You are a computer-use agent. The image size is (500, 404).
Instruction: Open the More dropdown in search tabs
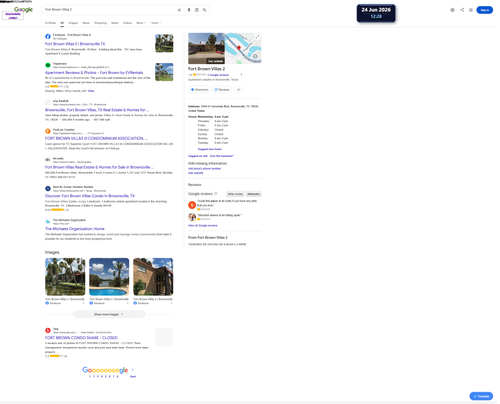pos(141,23)
